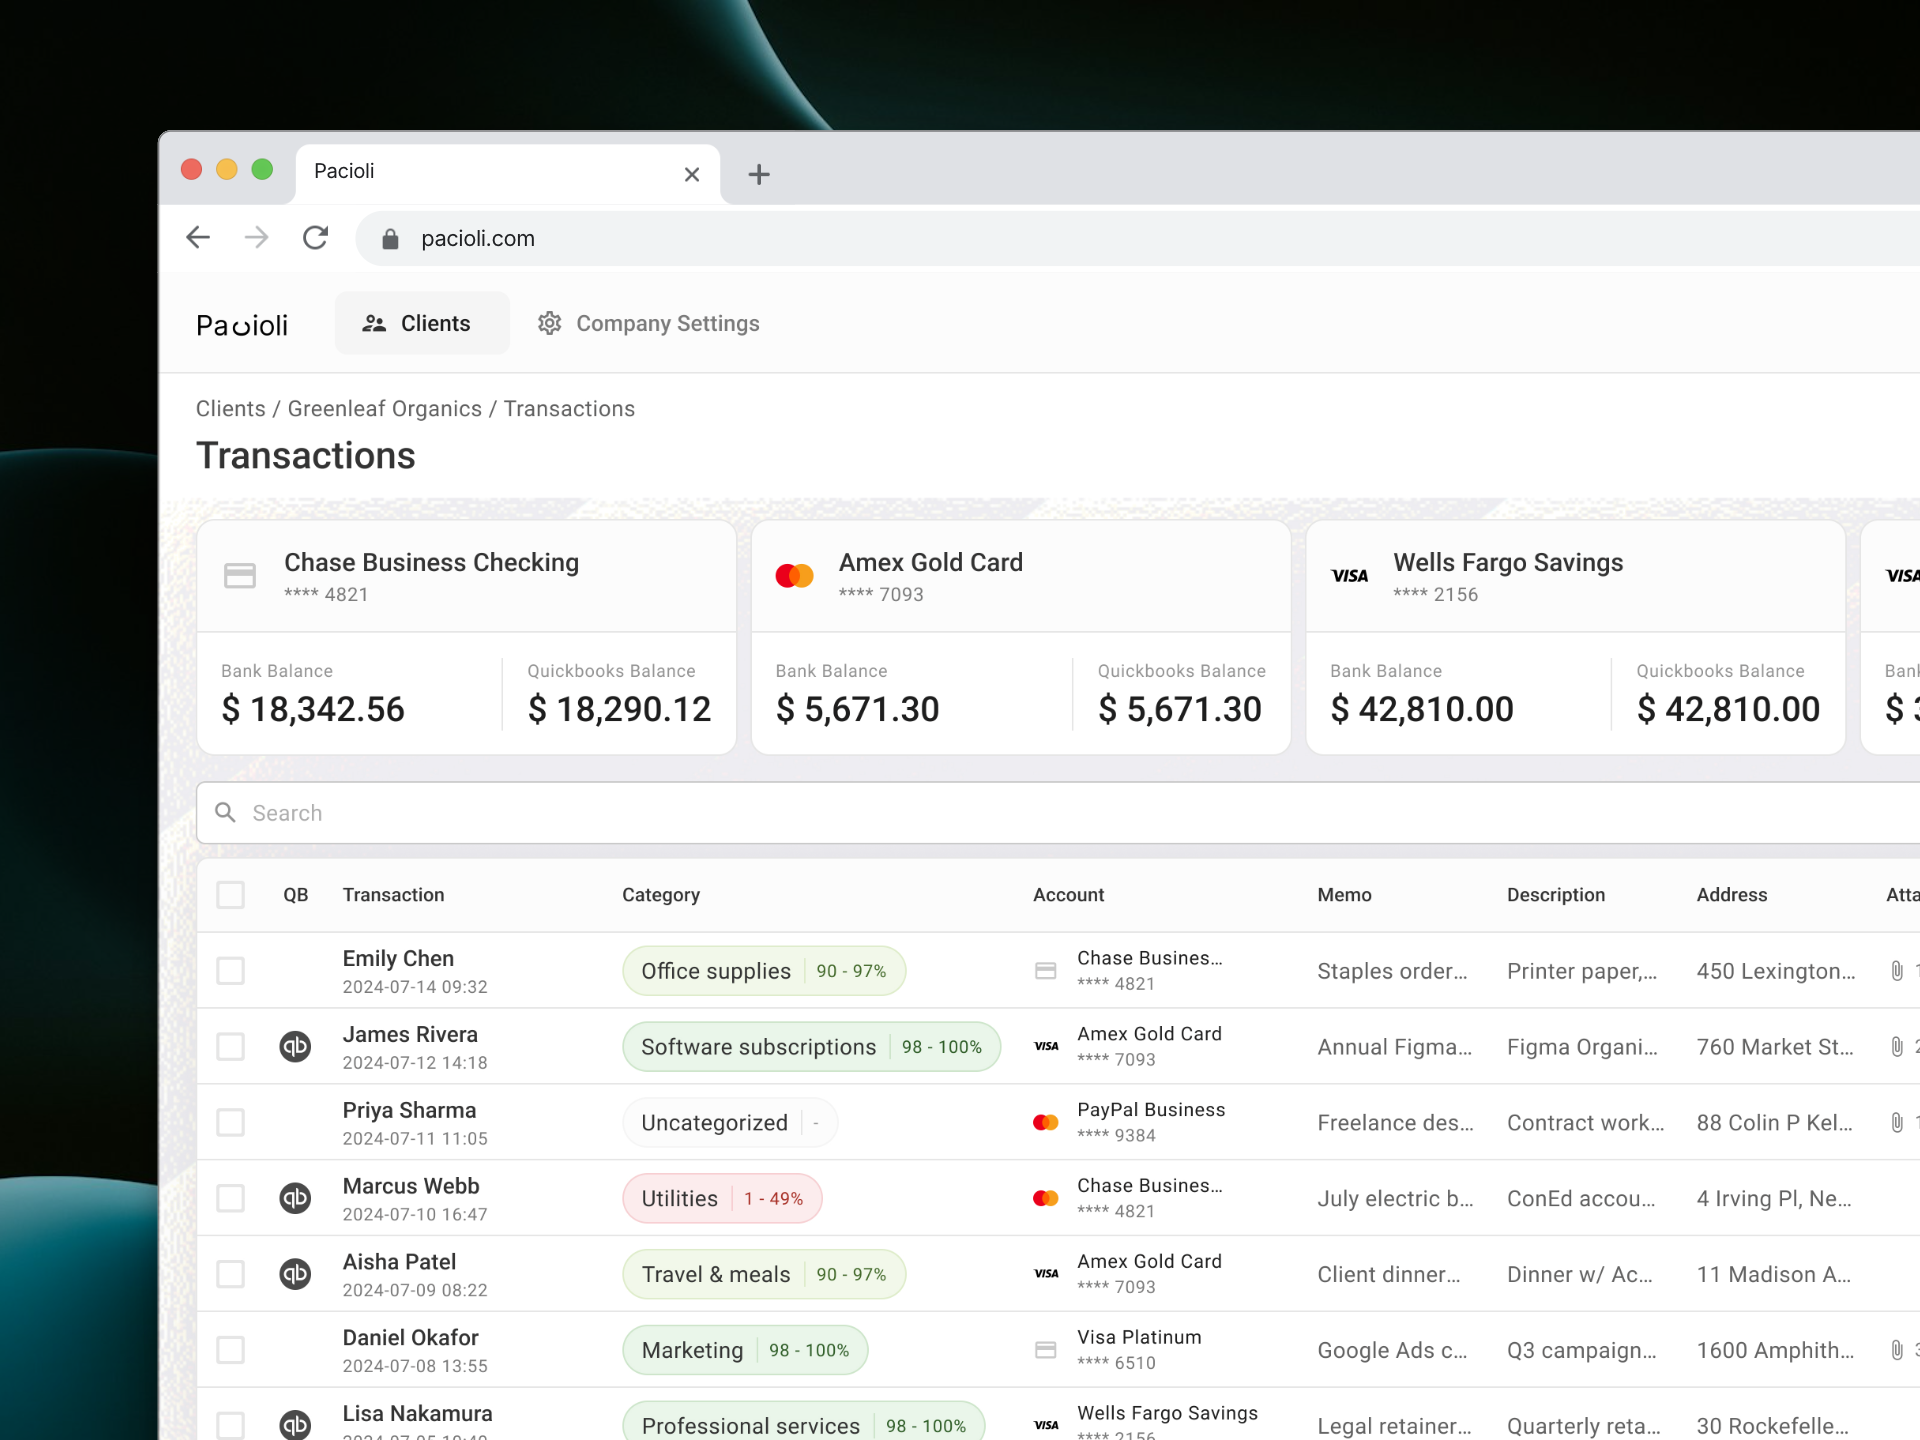Select the Wells Fargo Savings account card
The image size is (1920, 1440).
click(x=1575, y=637)
